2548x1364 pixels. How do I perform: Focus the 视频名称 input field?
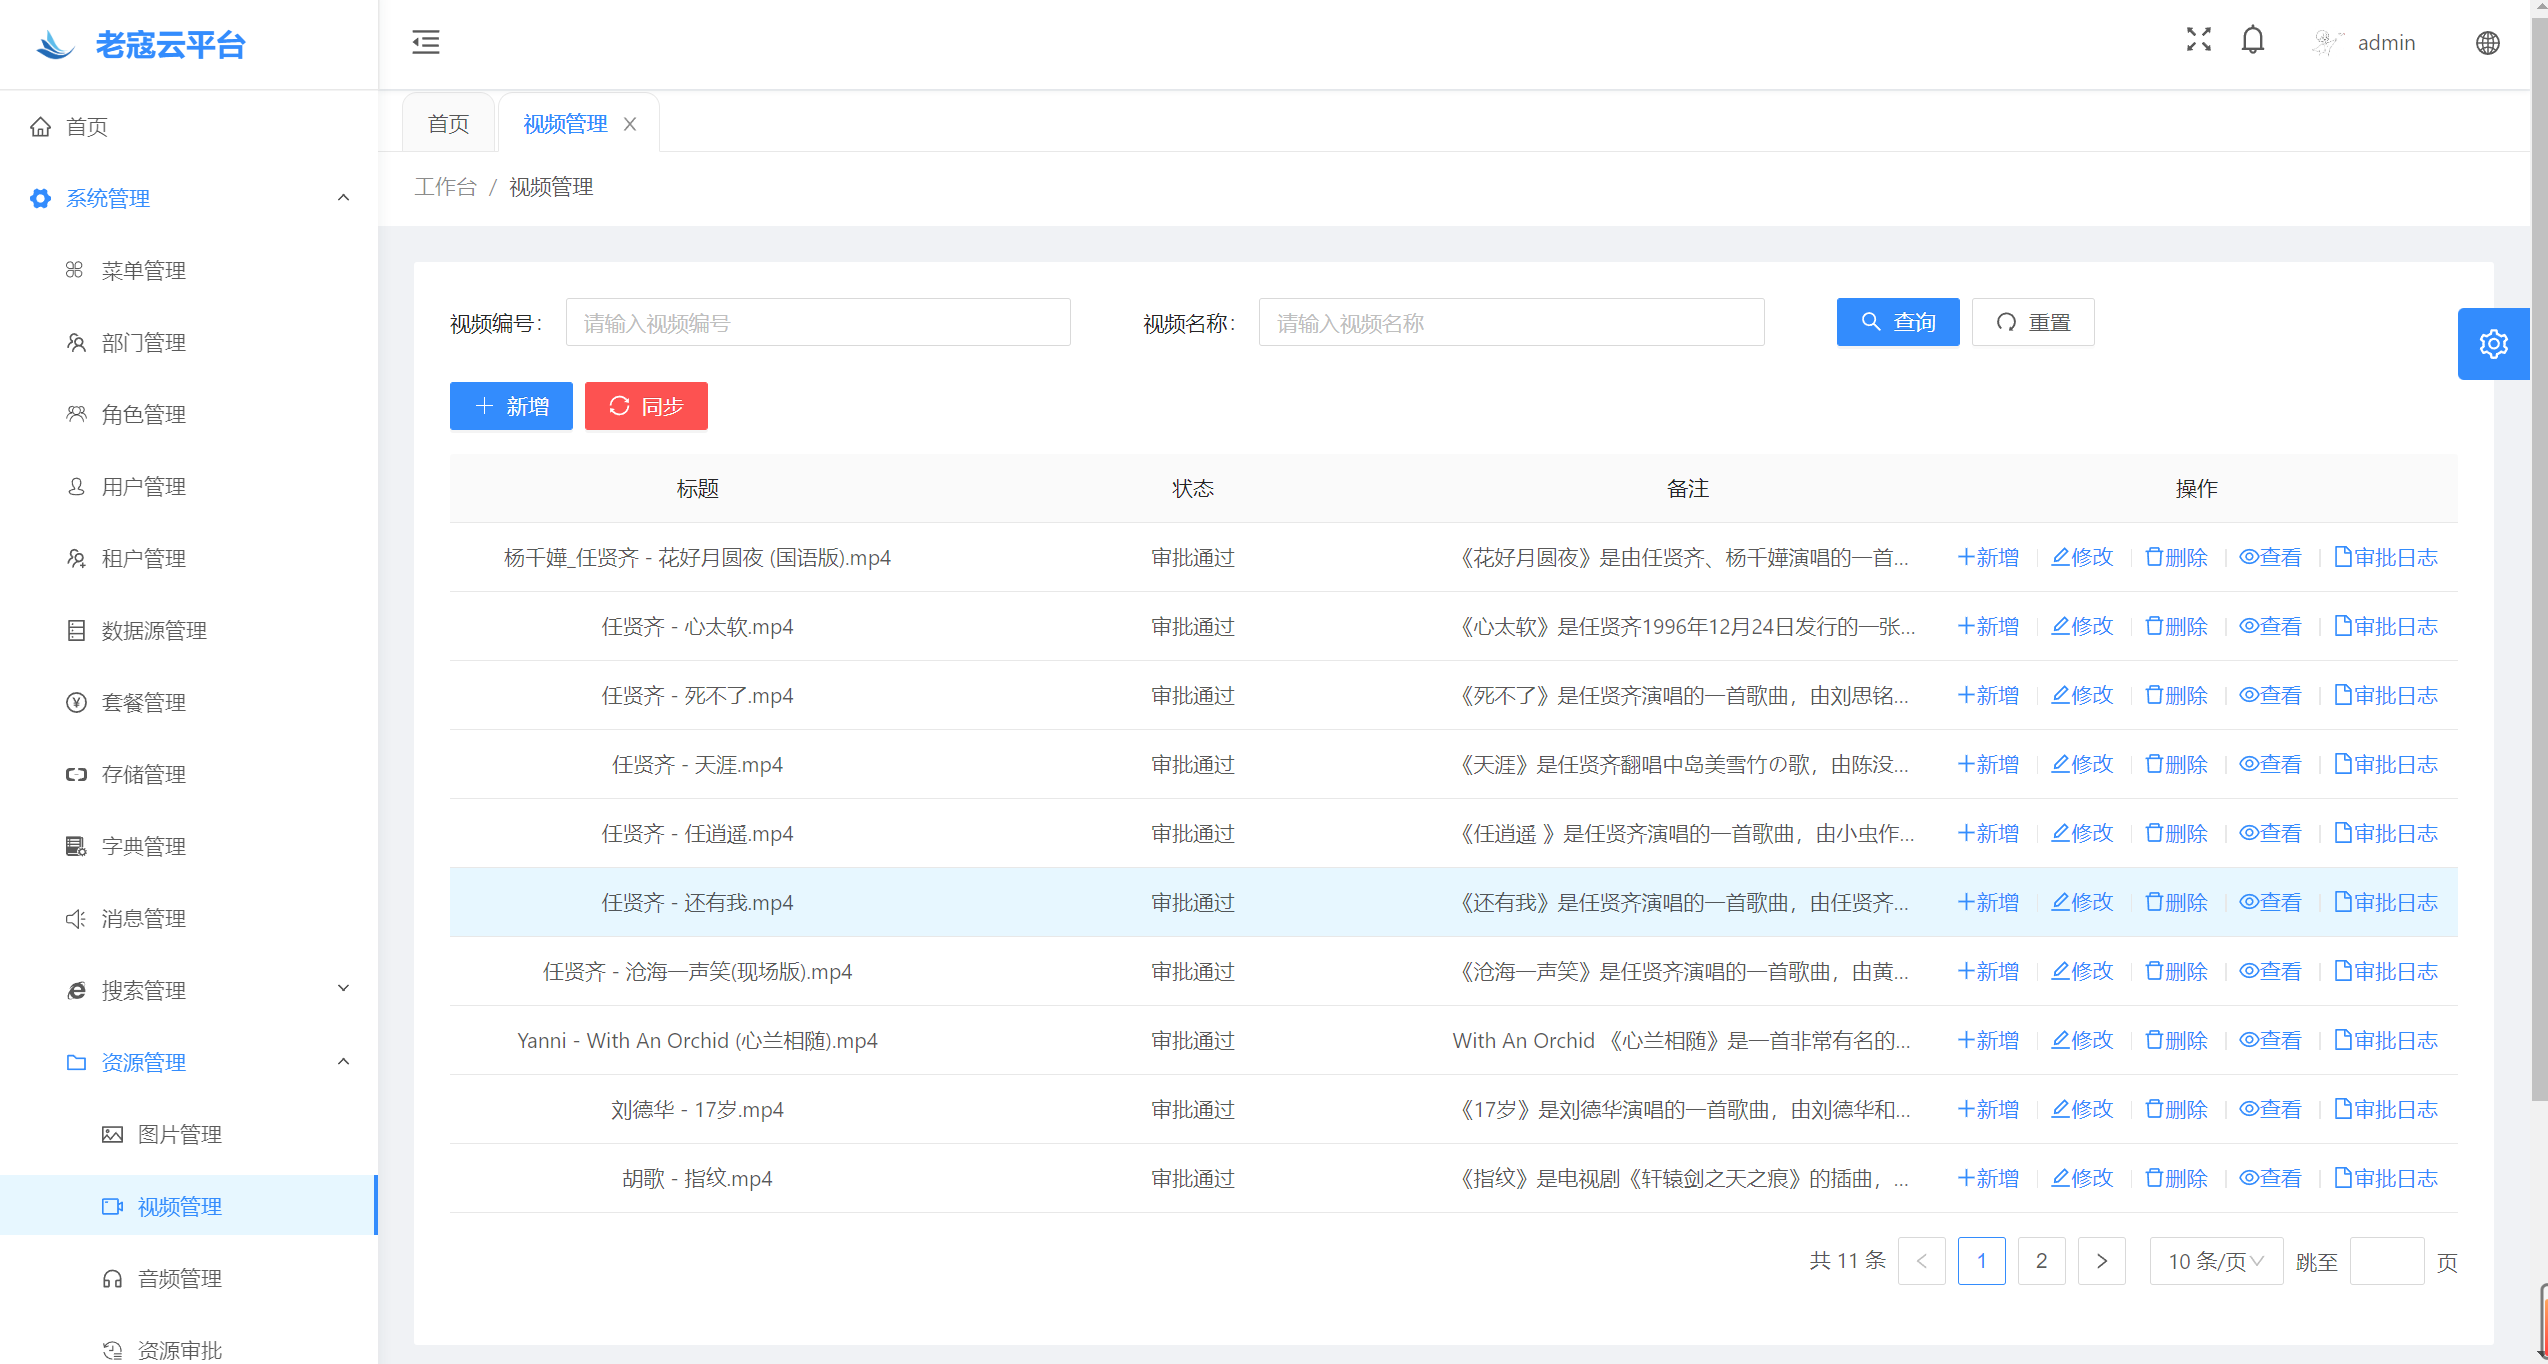pos(1510,323)
